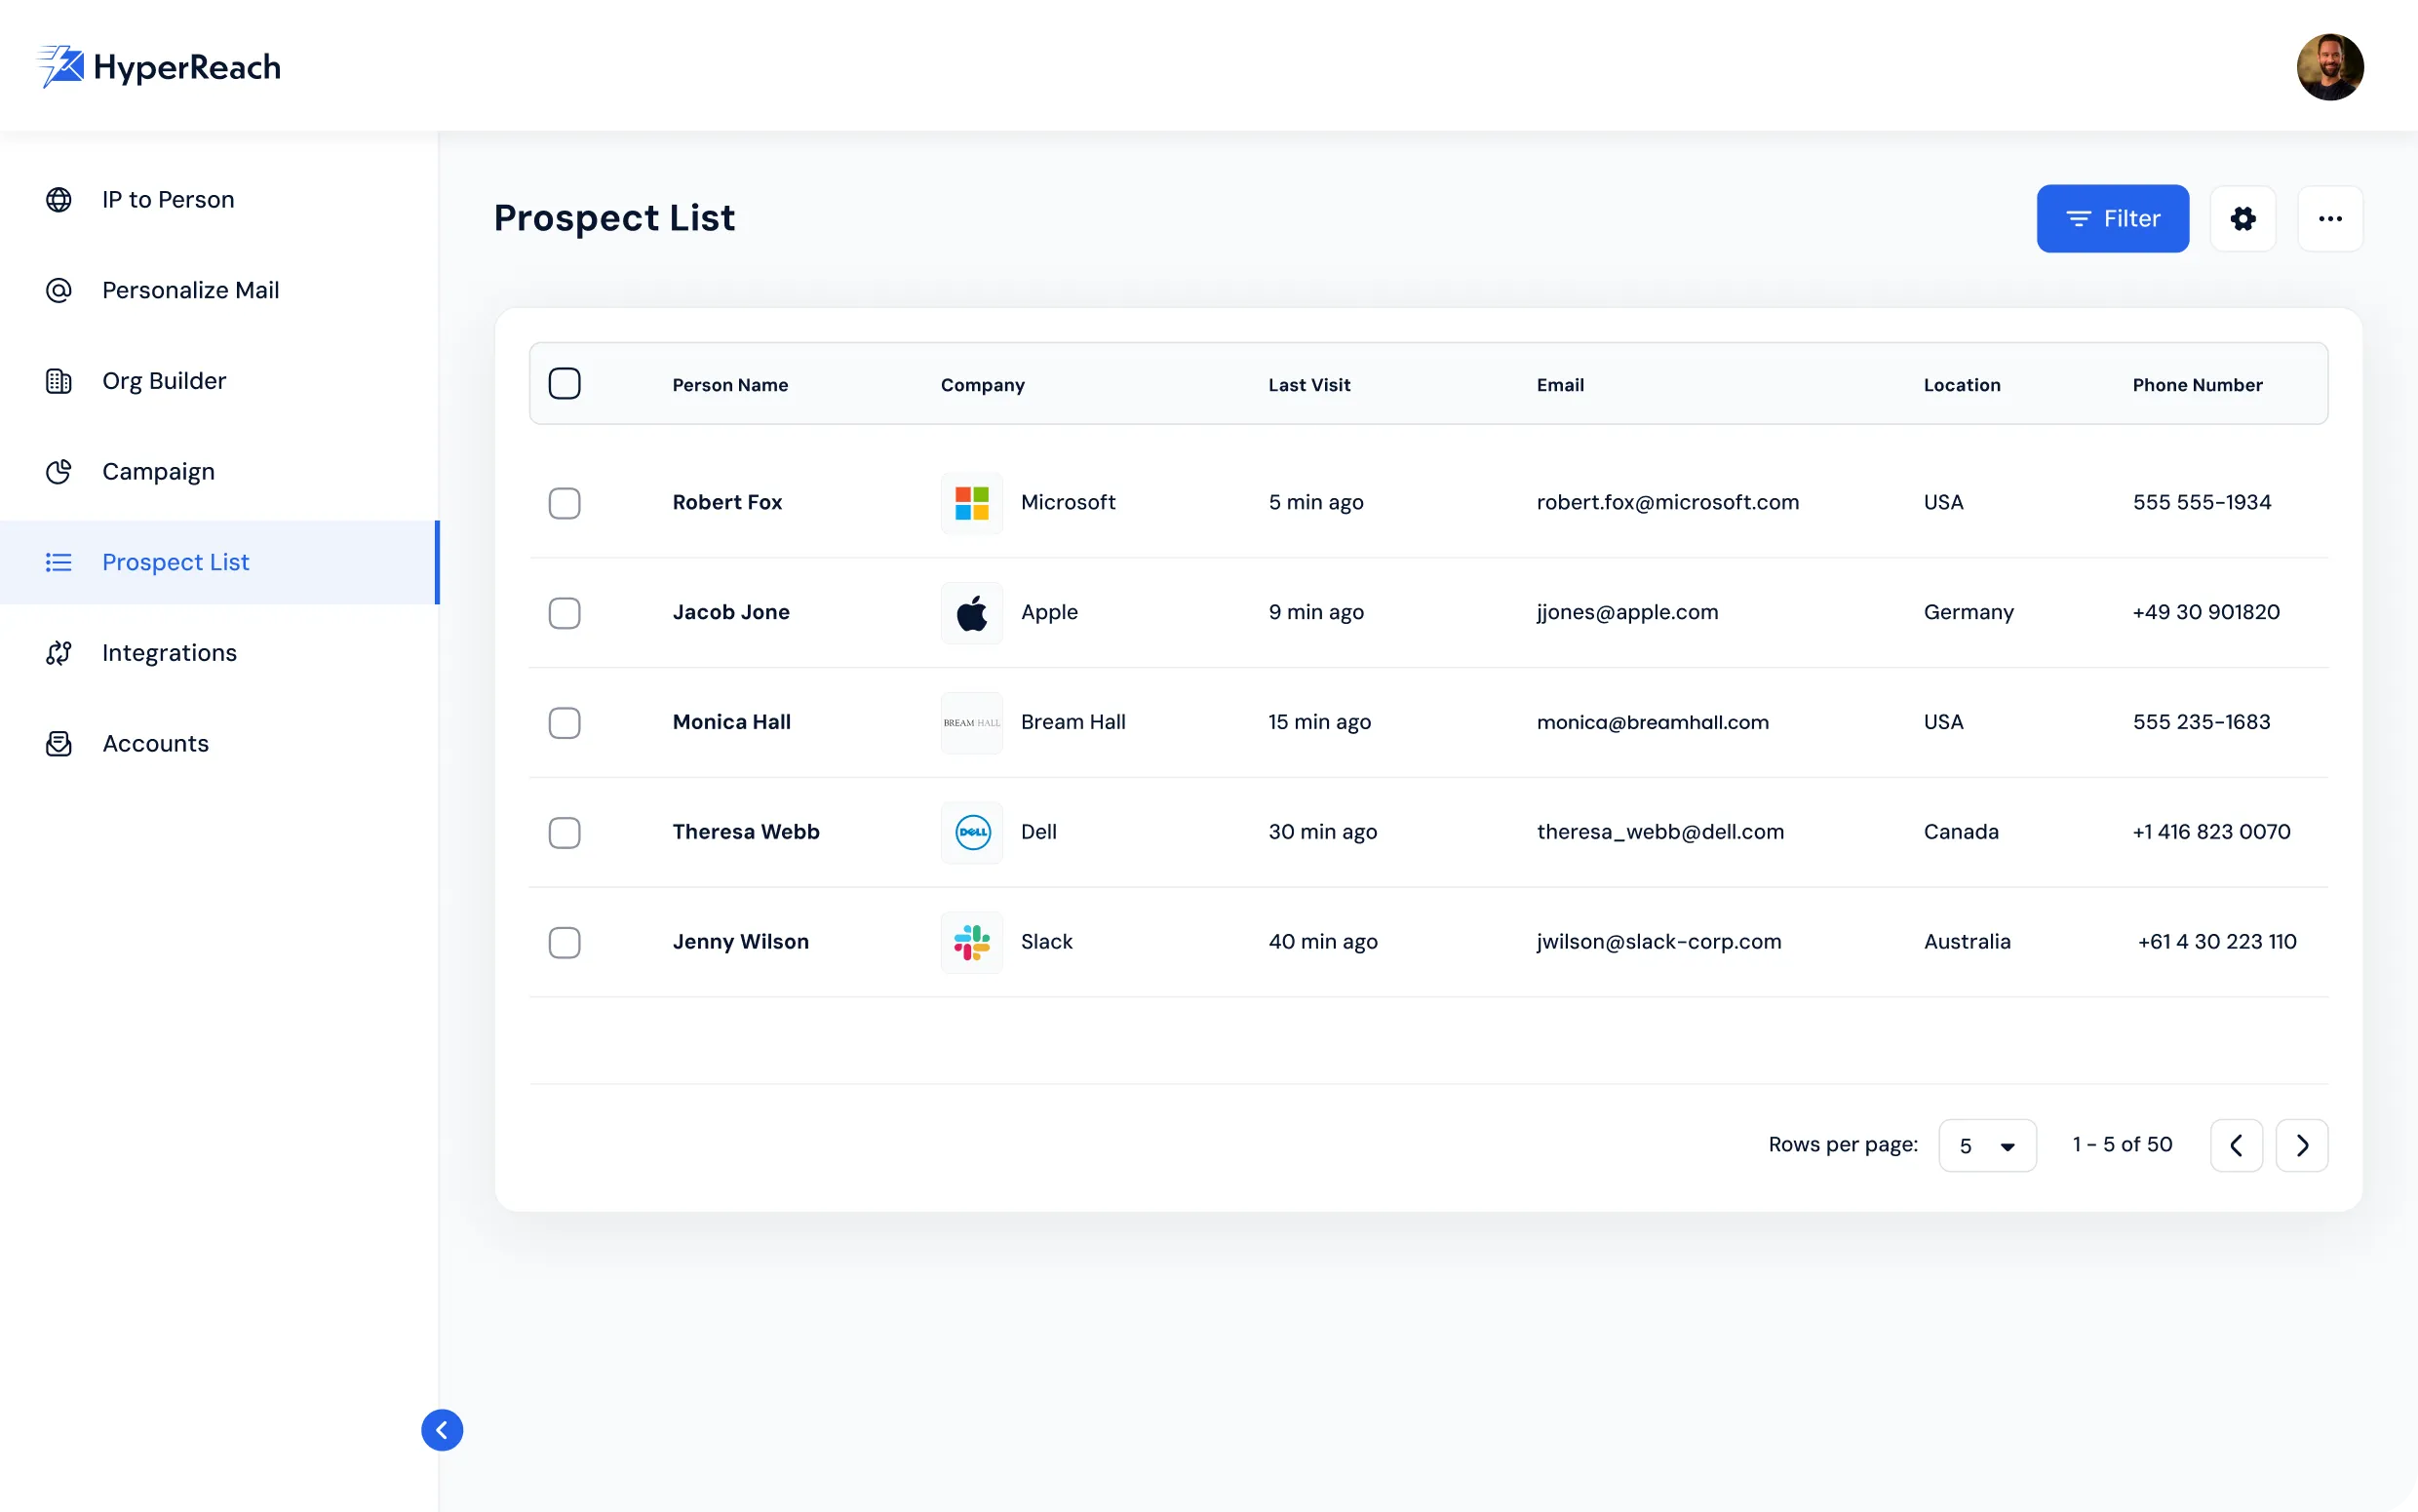Image resolution: width=2418 pixels, height=1512 pixels.
Task: Click the Apple company logo
Action: tap(971, 613)
